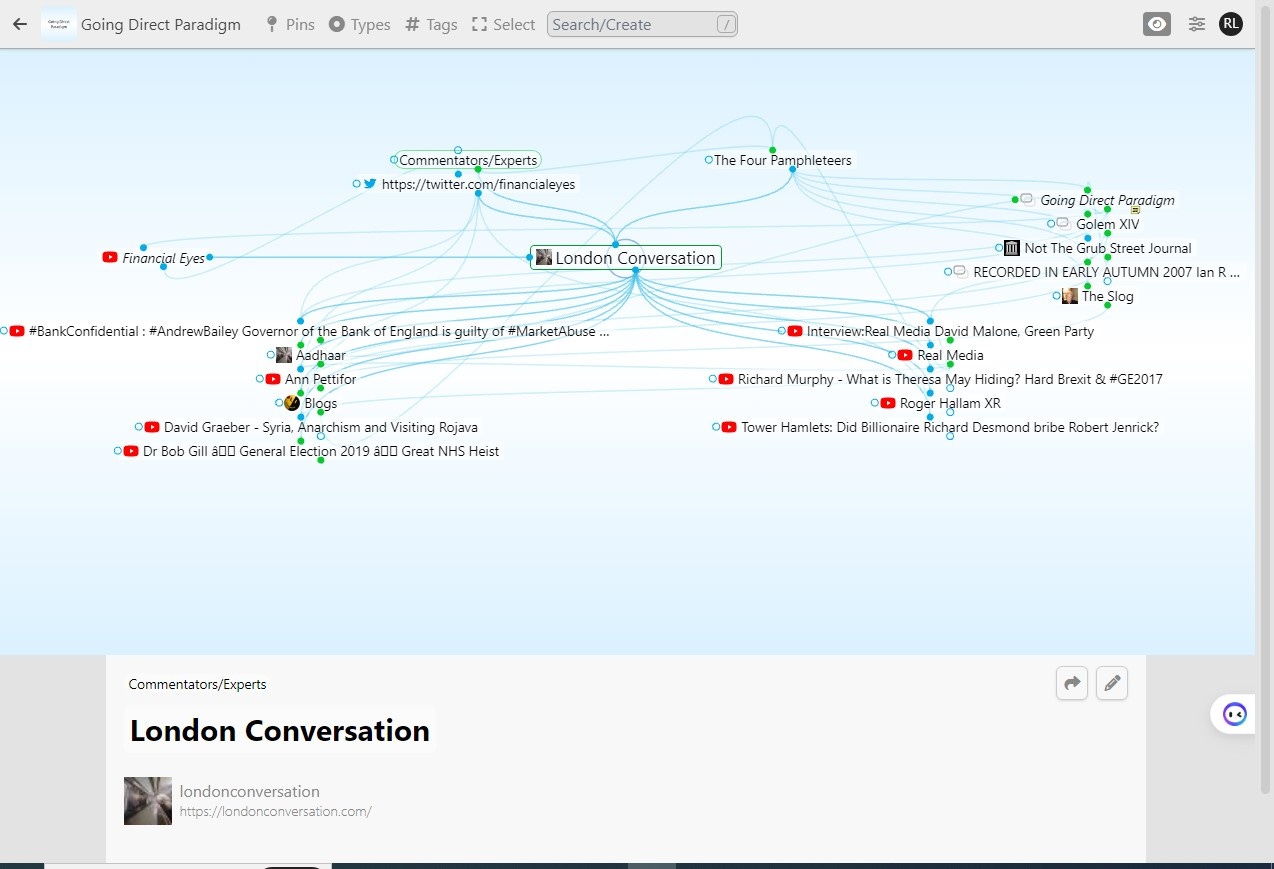Select the Golem XIV node

(1107, 224)
